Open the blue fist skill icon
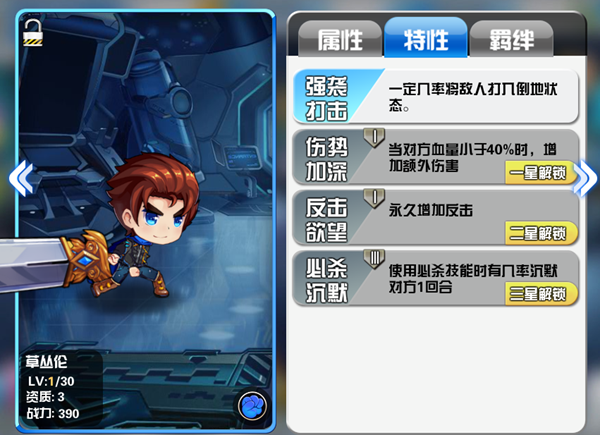The height and width of the screenshot is (435, 600). tap(252, 406)
